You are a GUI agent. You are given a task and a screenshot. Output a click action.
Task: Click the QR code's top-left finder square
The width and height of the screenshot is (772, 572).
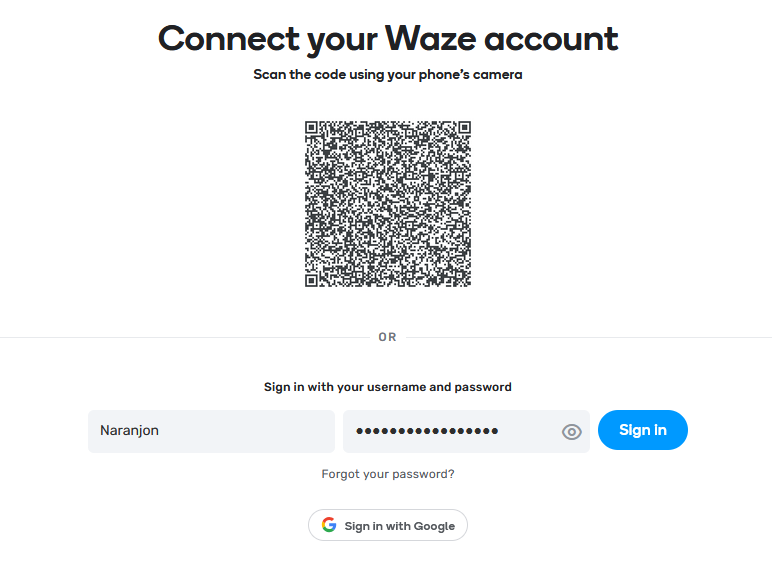[311, 127]
